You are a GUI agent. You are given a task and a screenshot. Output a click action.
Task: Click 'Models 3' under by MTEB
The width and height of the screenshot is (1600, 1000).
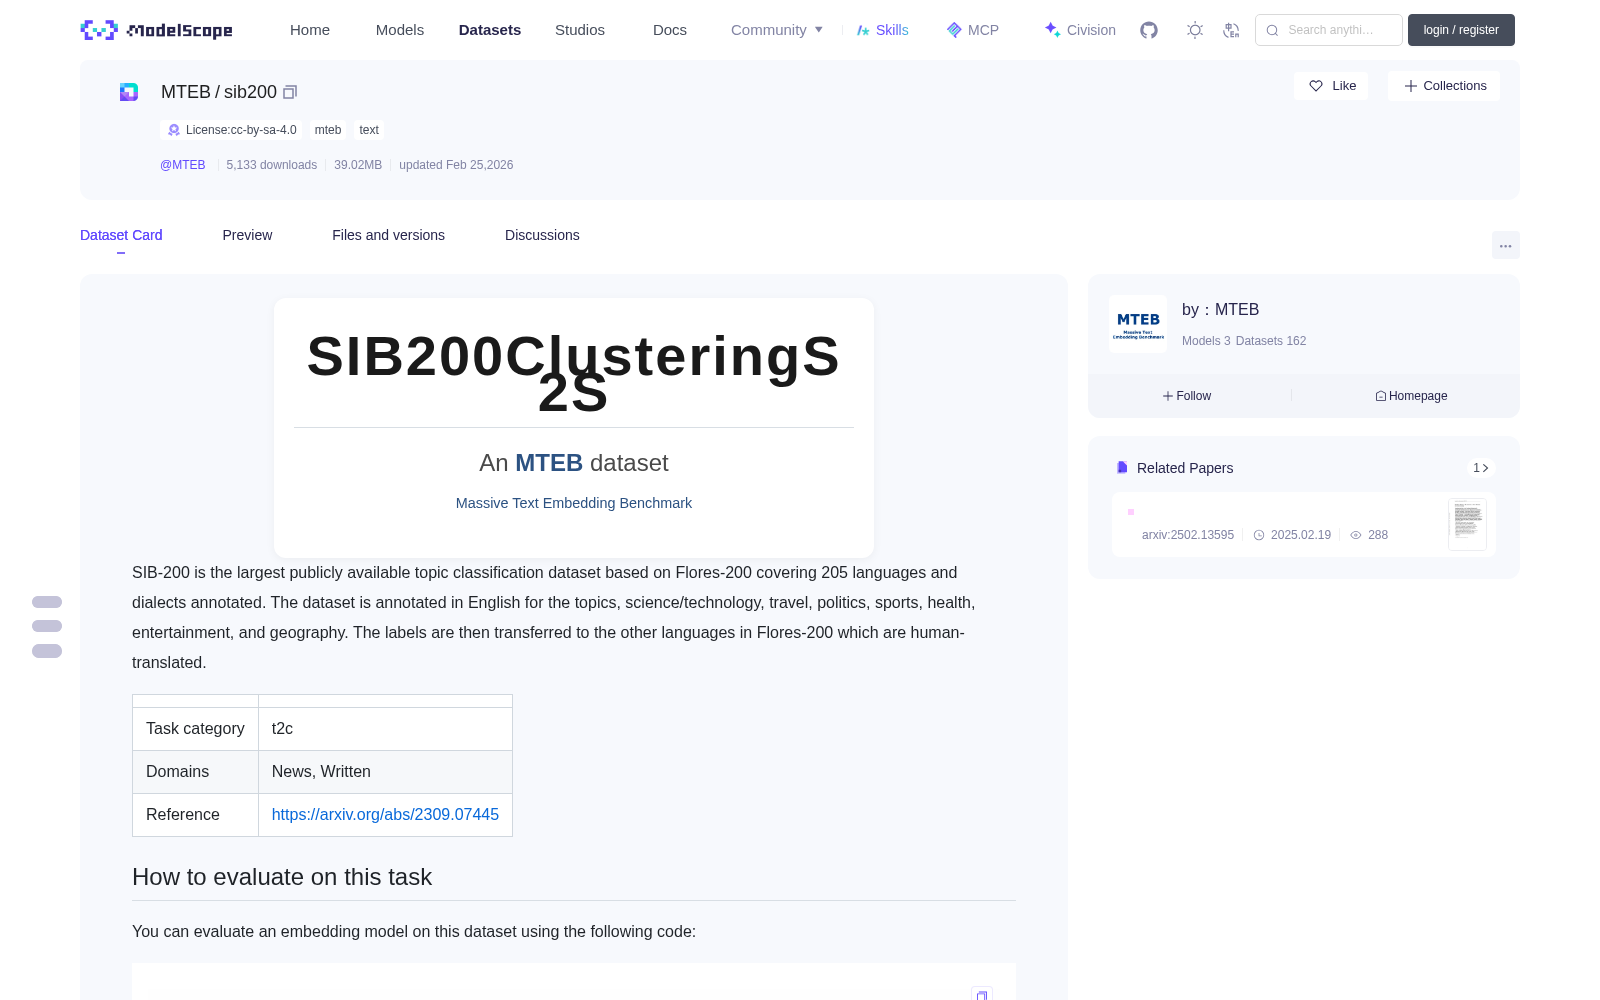pyautogui.click(x=1206, y=341)
